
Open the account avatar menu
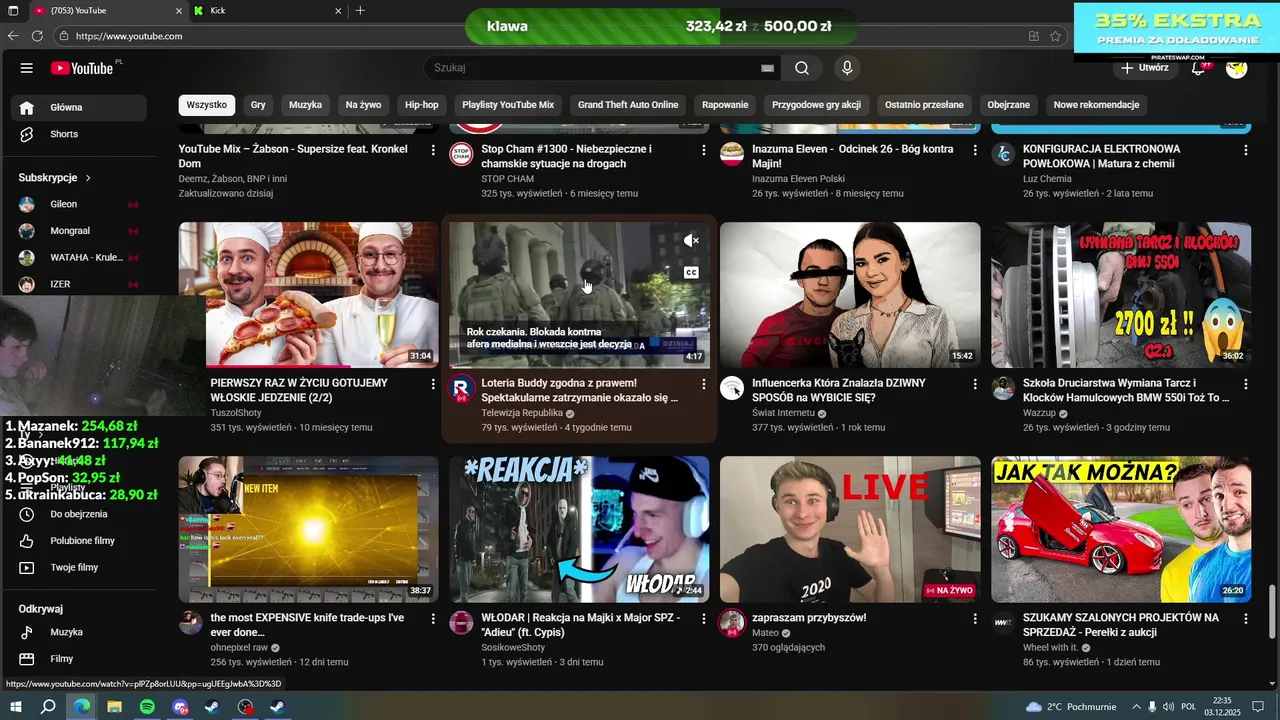(1237, 68)
